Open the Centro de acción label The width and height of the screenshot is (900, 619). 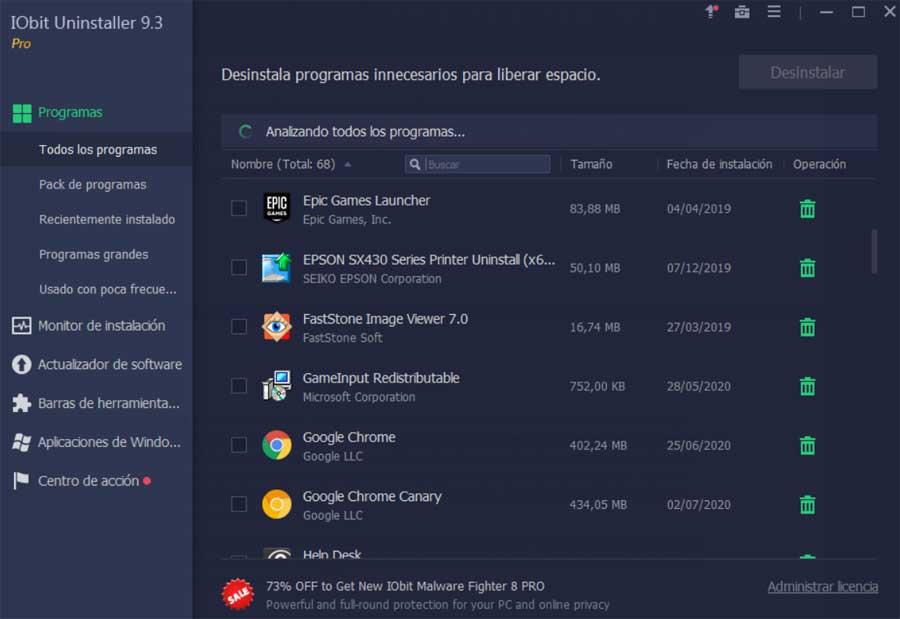click(x=88, y=481)
